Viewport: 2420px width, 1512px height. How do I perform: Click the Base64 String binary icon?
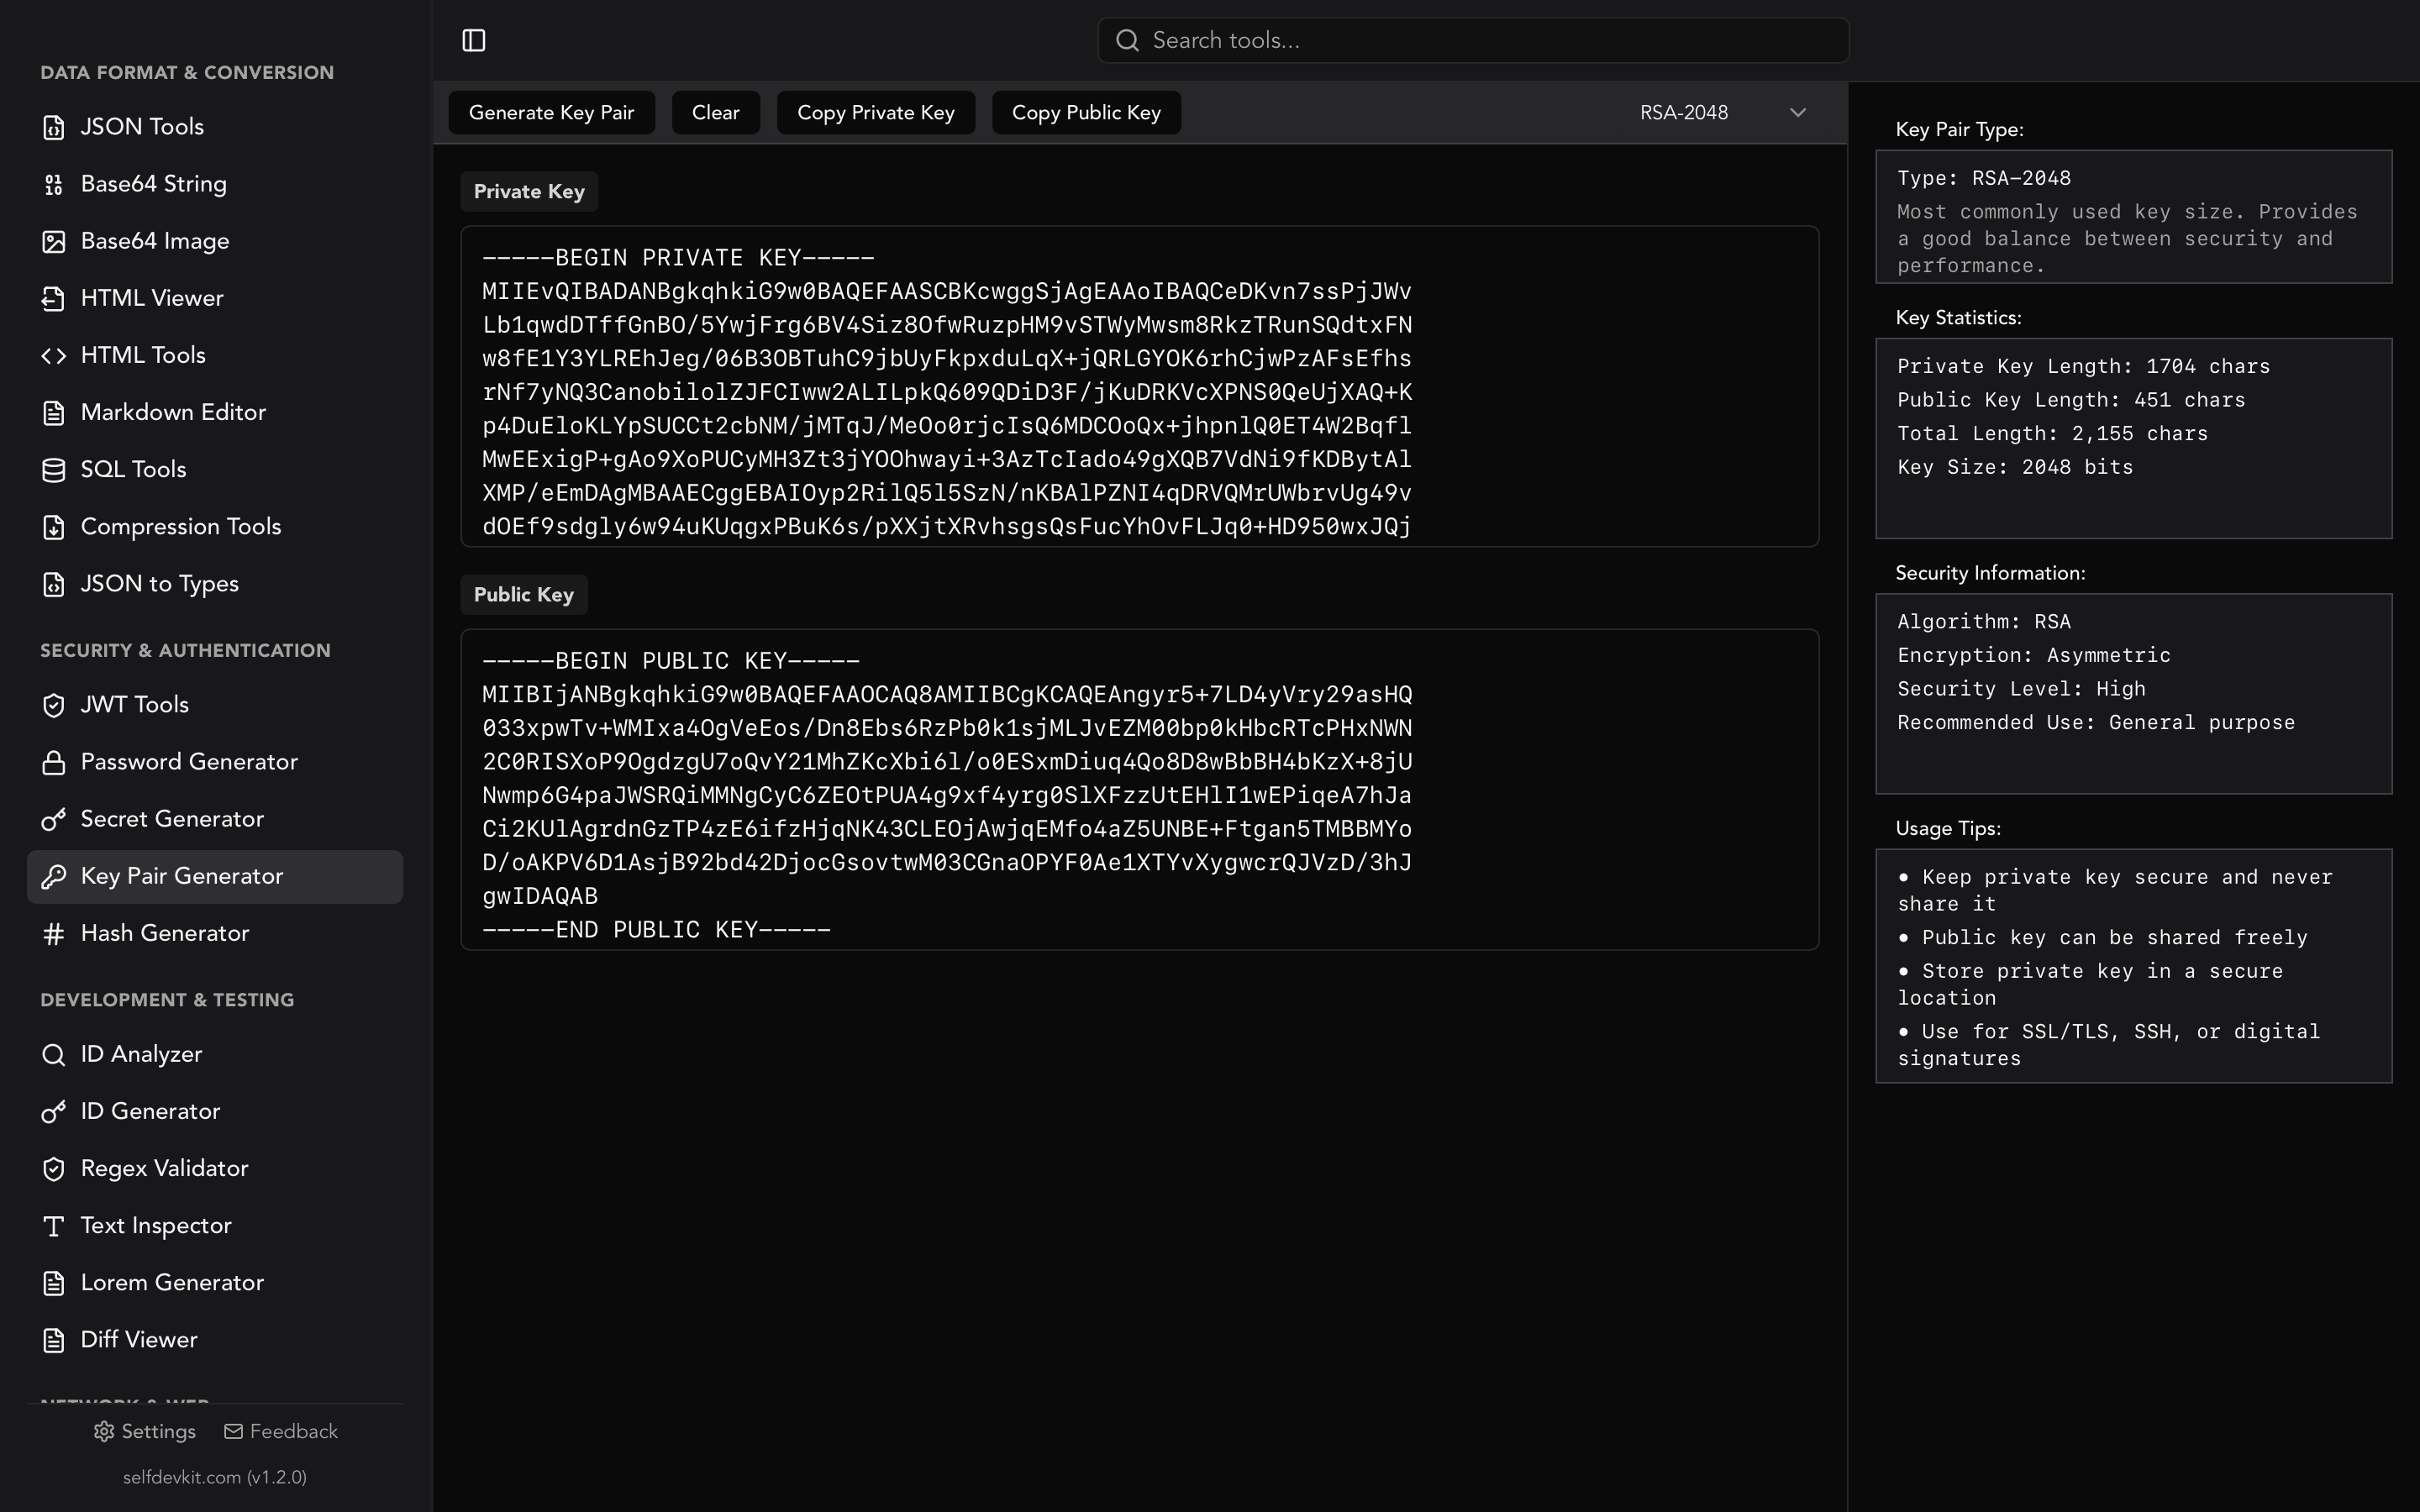(x=54, y=184)
